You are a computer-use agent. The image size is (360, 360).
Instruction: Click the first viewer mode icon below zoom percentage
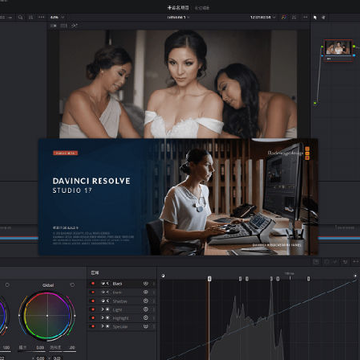pyautogui.click(x=53, y=26)
